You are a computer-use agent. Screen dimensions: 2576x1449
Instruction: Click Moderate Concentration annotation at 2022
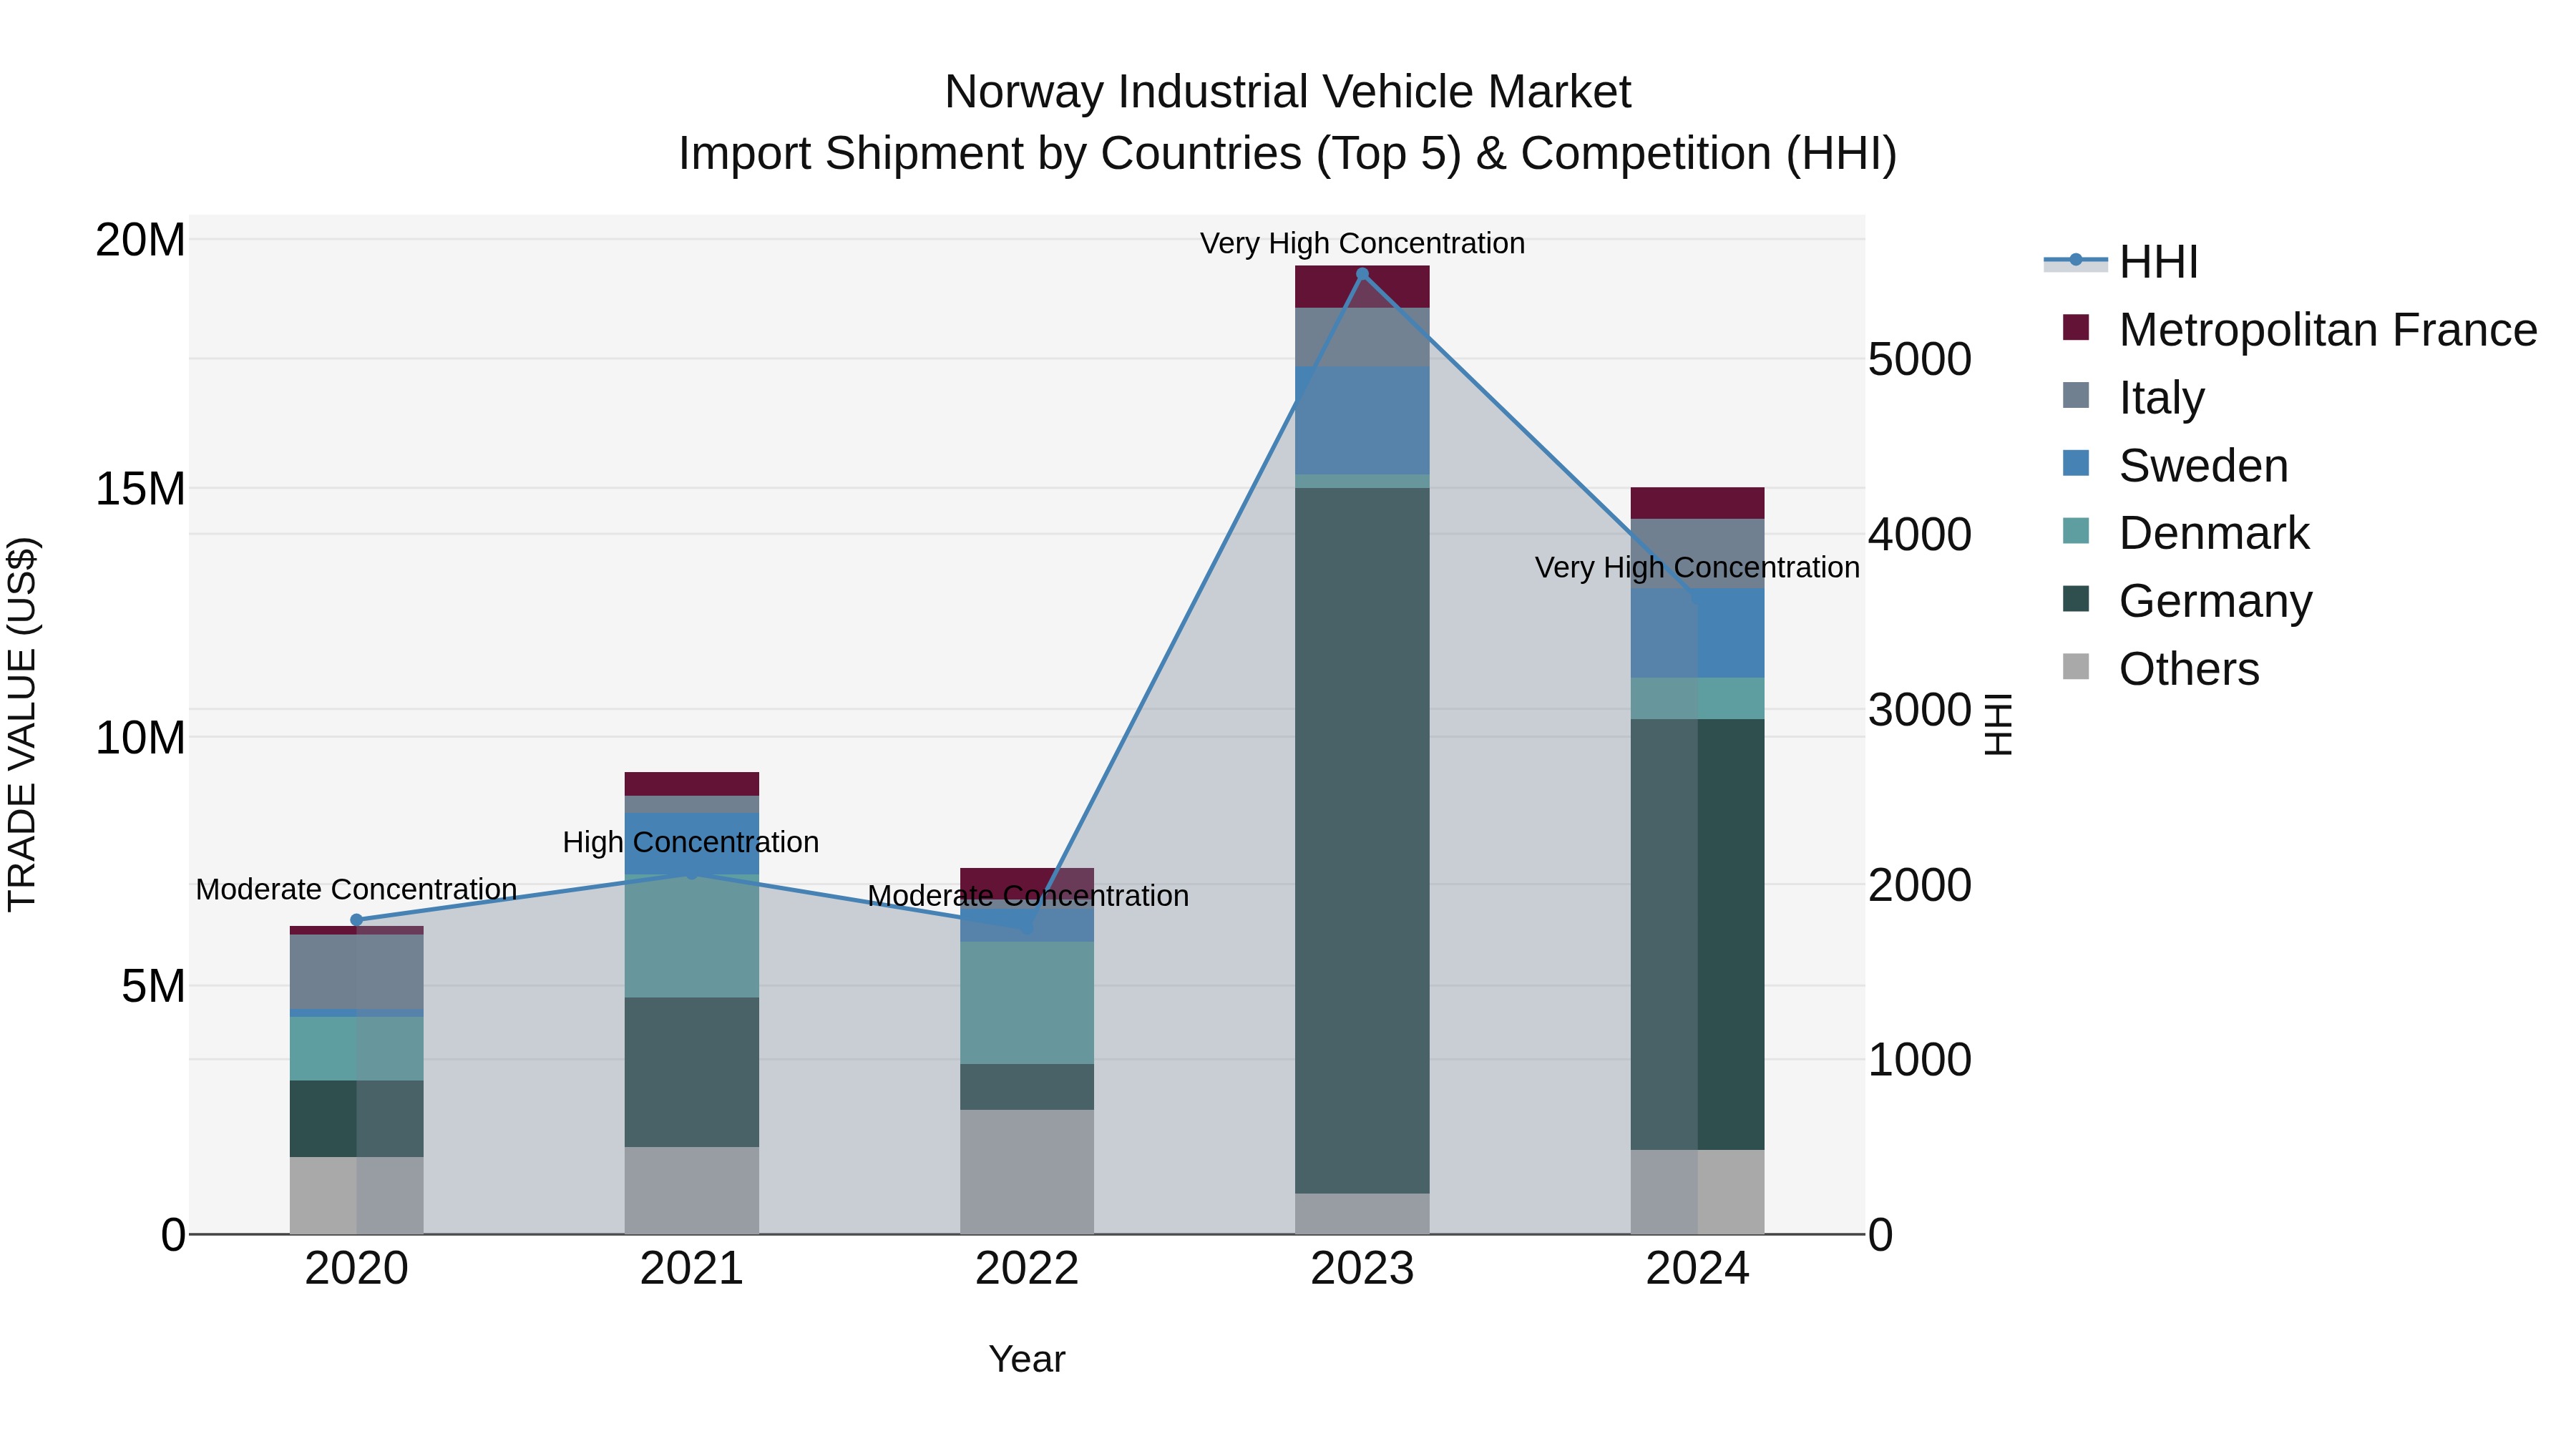pyautogui.click(x=1028, y=895)
